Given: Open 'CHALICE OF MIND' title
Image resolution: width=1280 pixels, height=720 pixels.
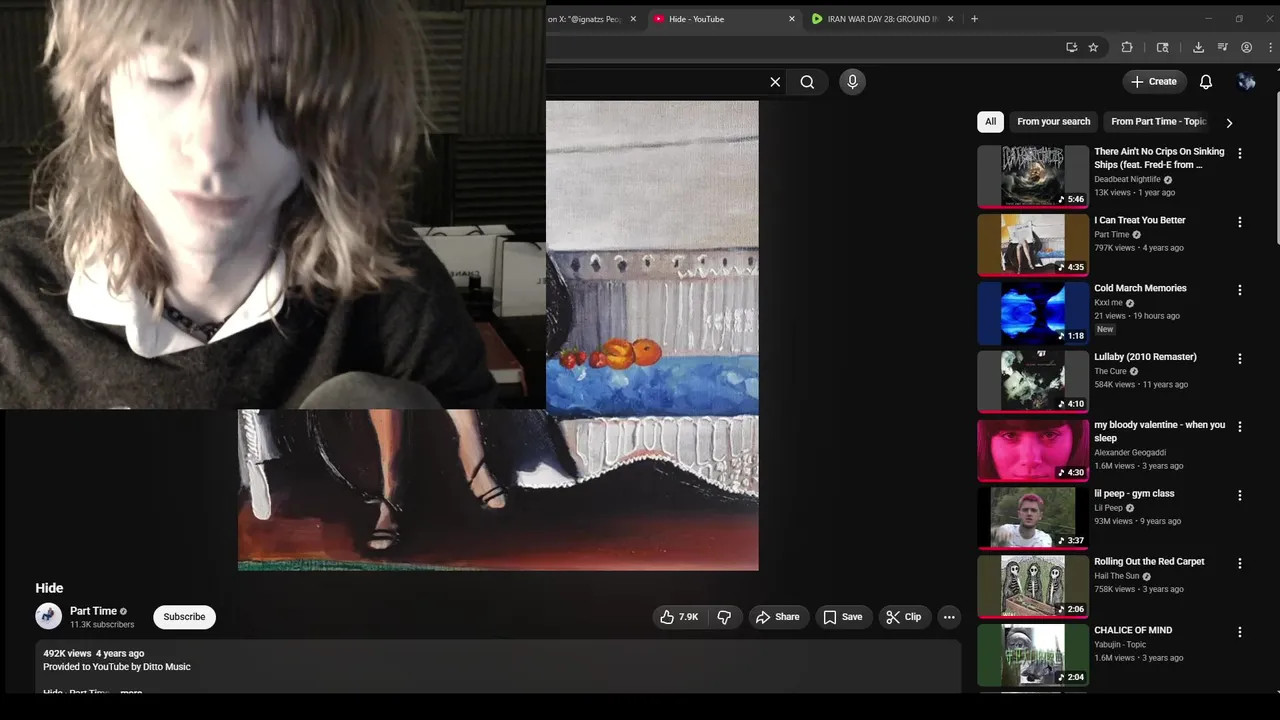Looking at the screenshot, I should click(x=1133, y=630).
